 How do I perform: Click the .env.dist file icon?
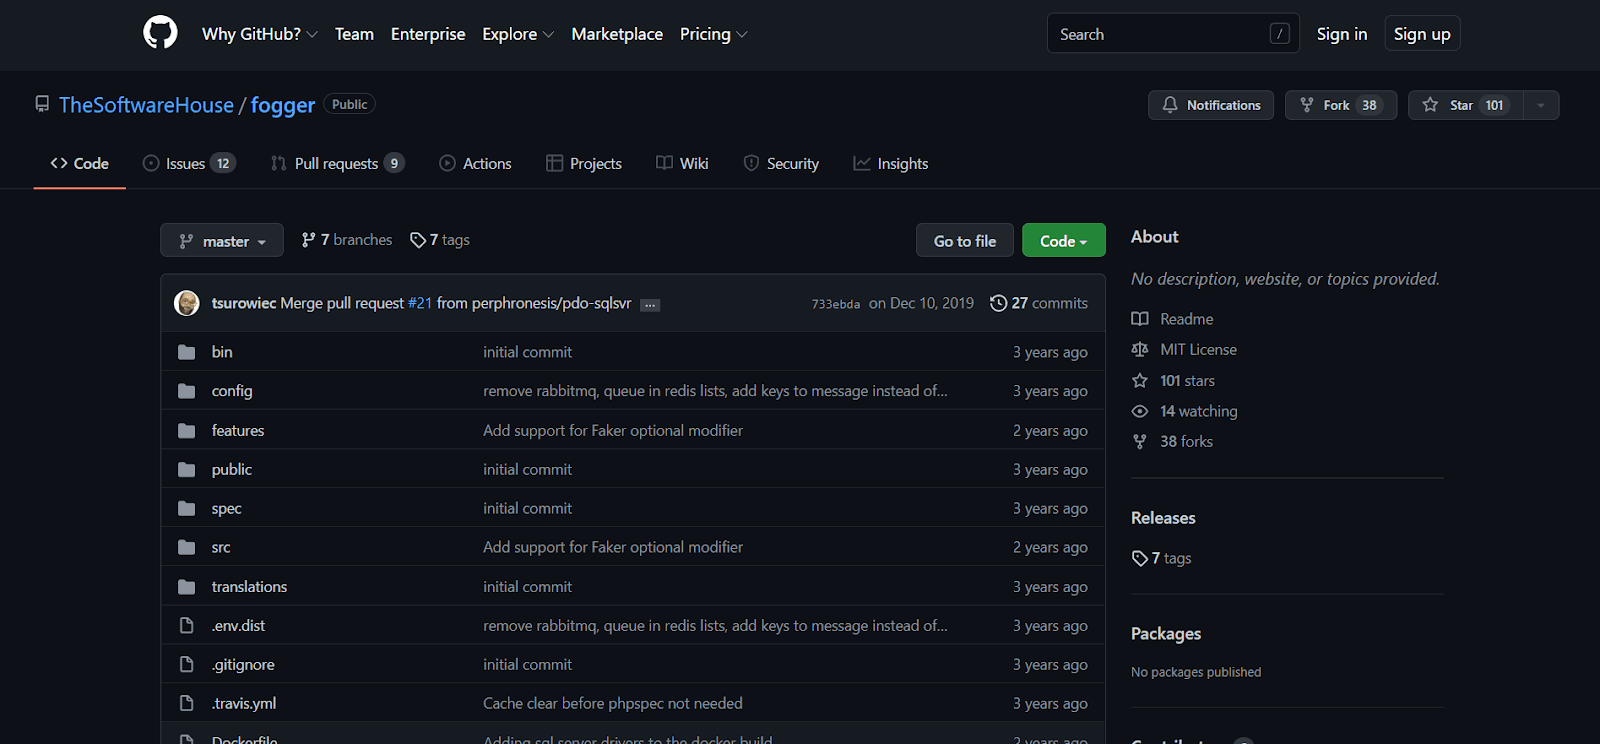tap(186, 626)
